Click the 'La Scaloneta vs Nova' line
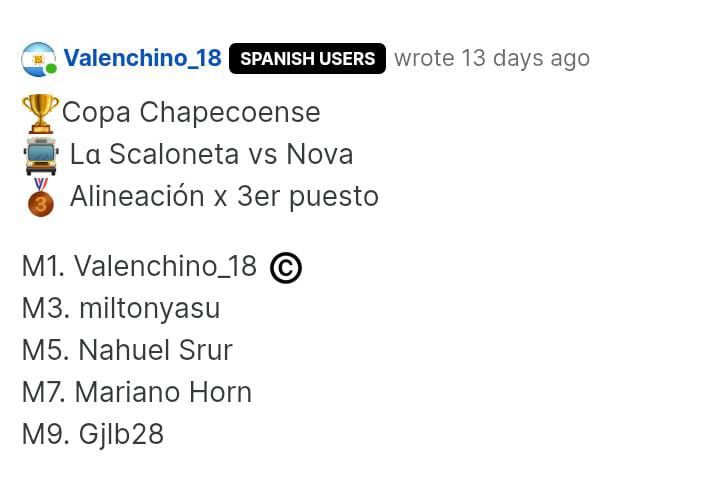720x499 pixels. (211, 154)
